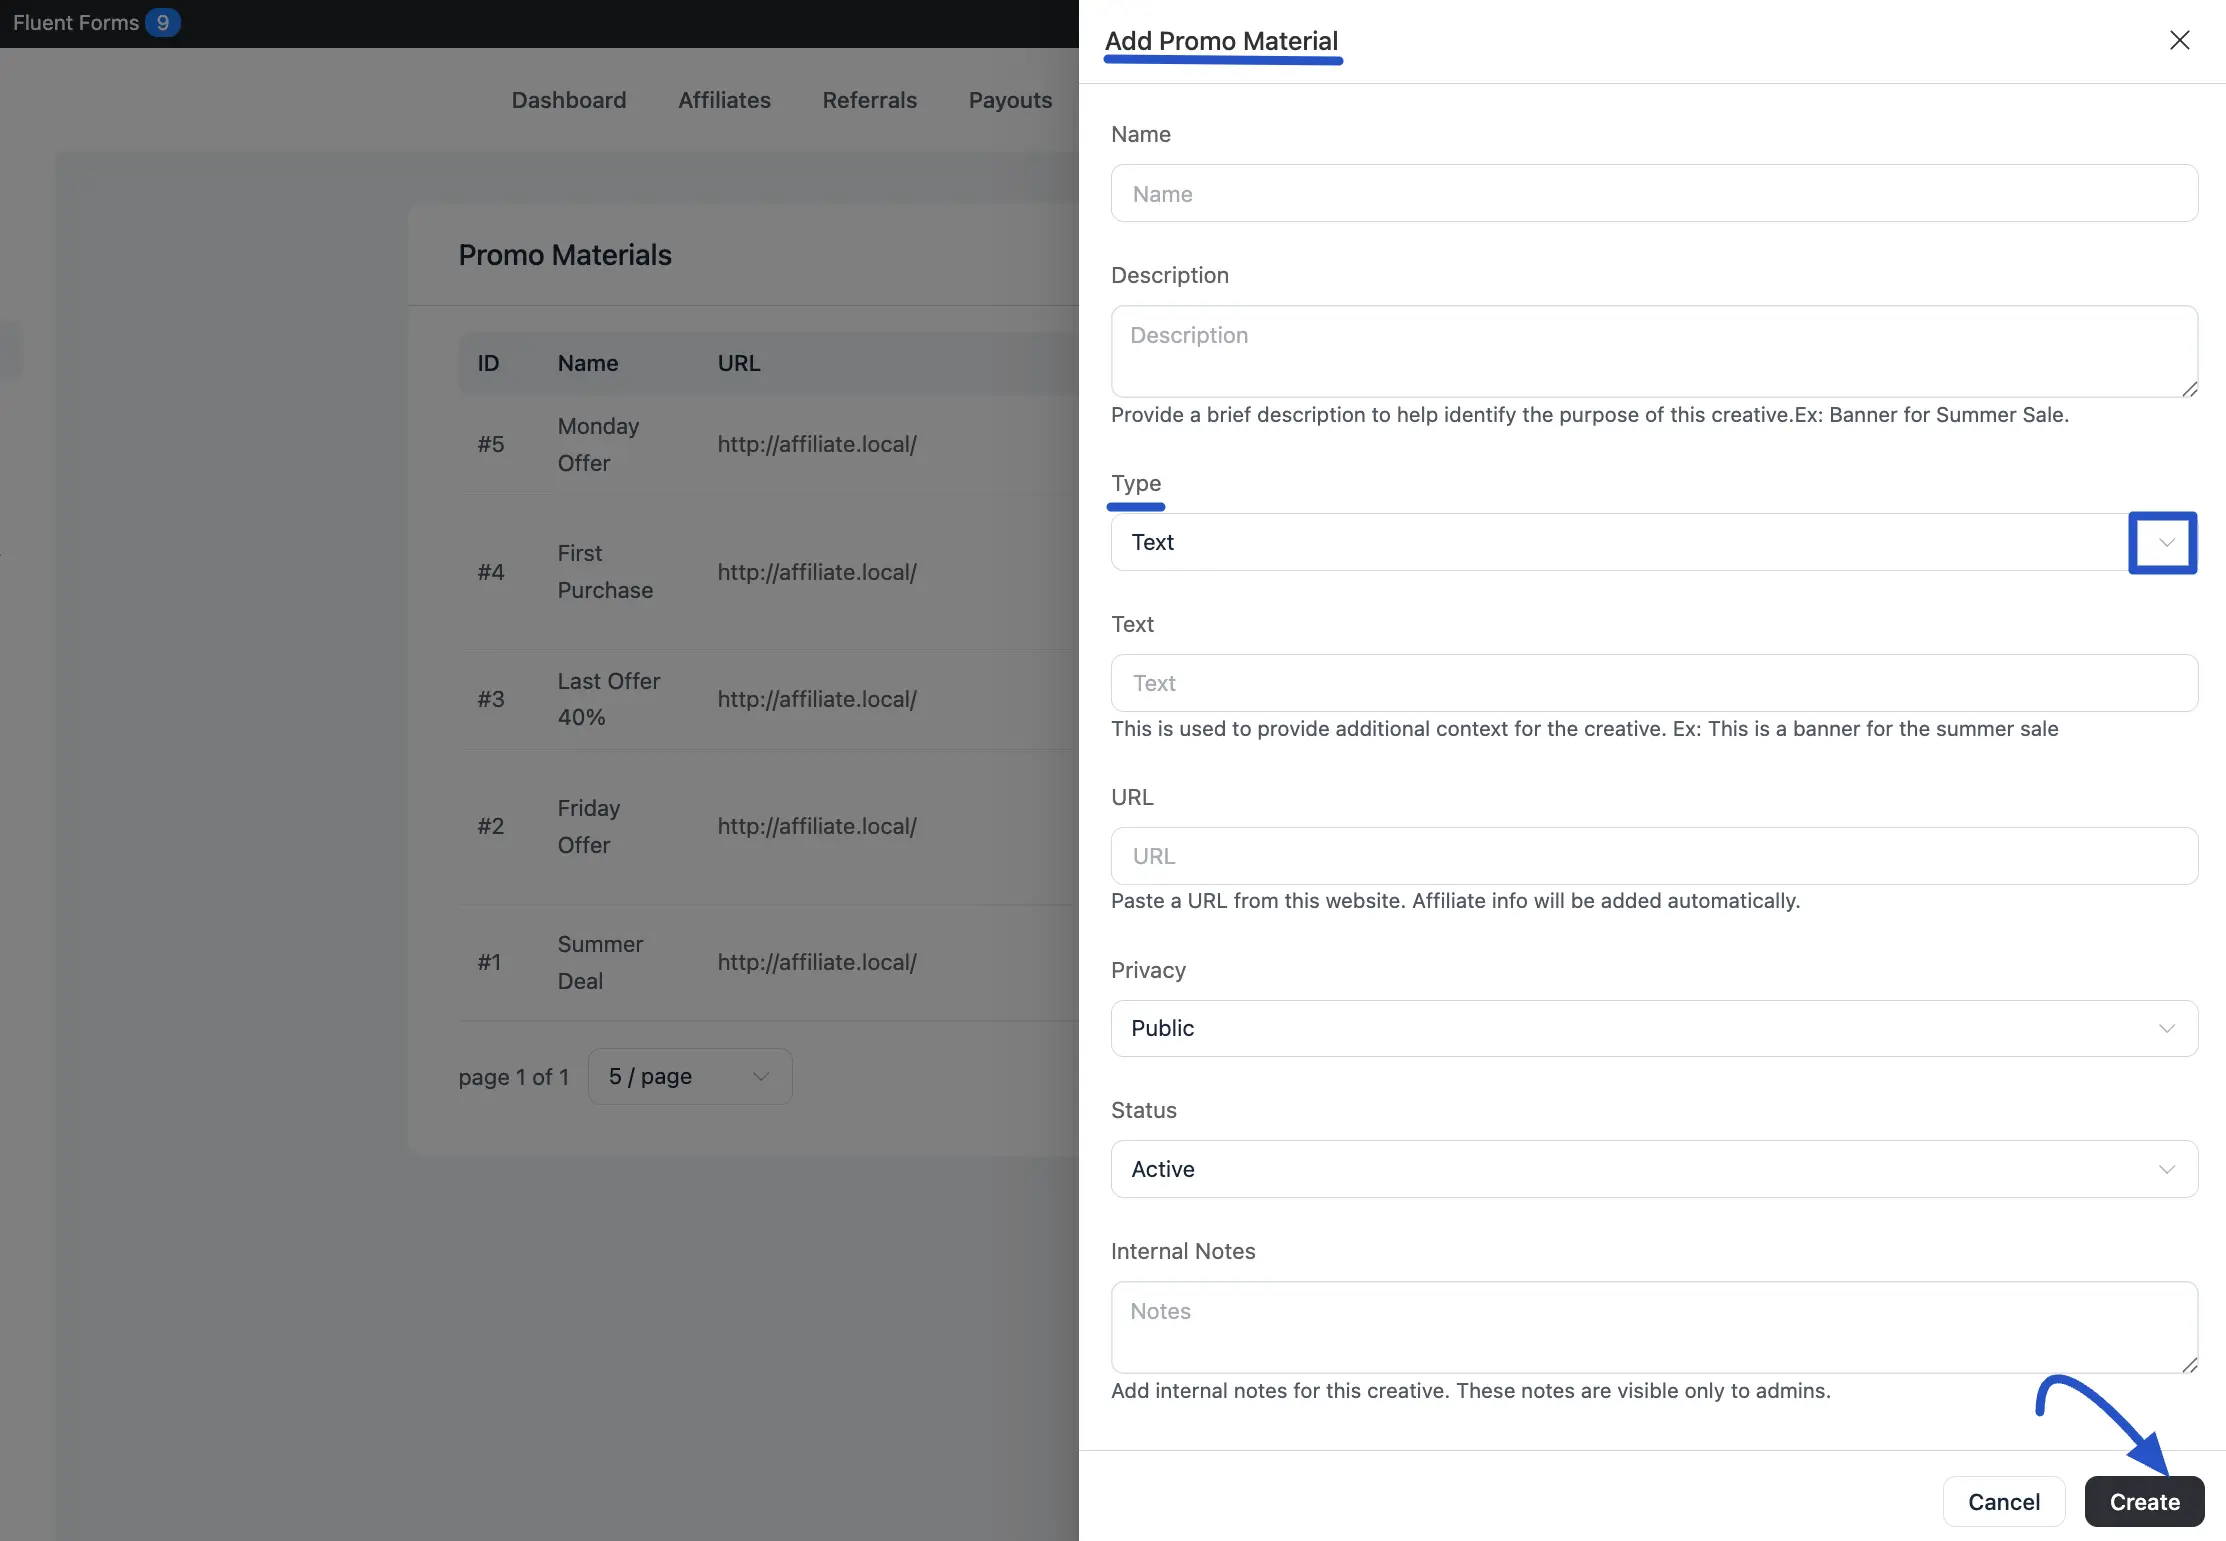2226x1541 pixels.
Task: Focus the URL input field
Action: pos(1653,856)
